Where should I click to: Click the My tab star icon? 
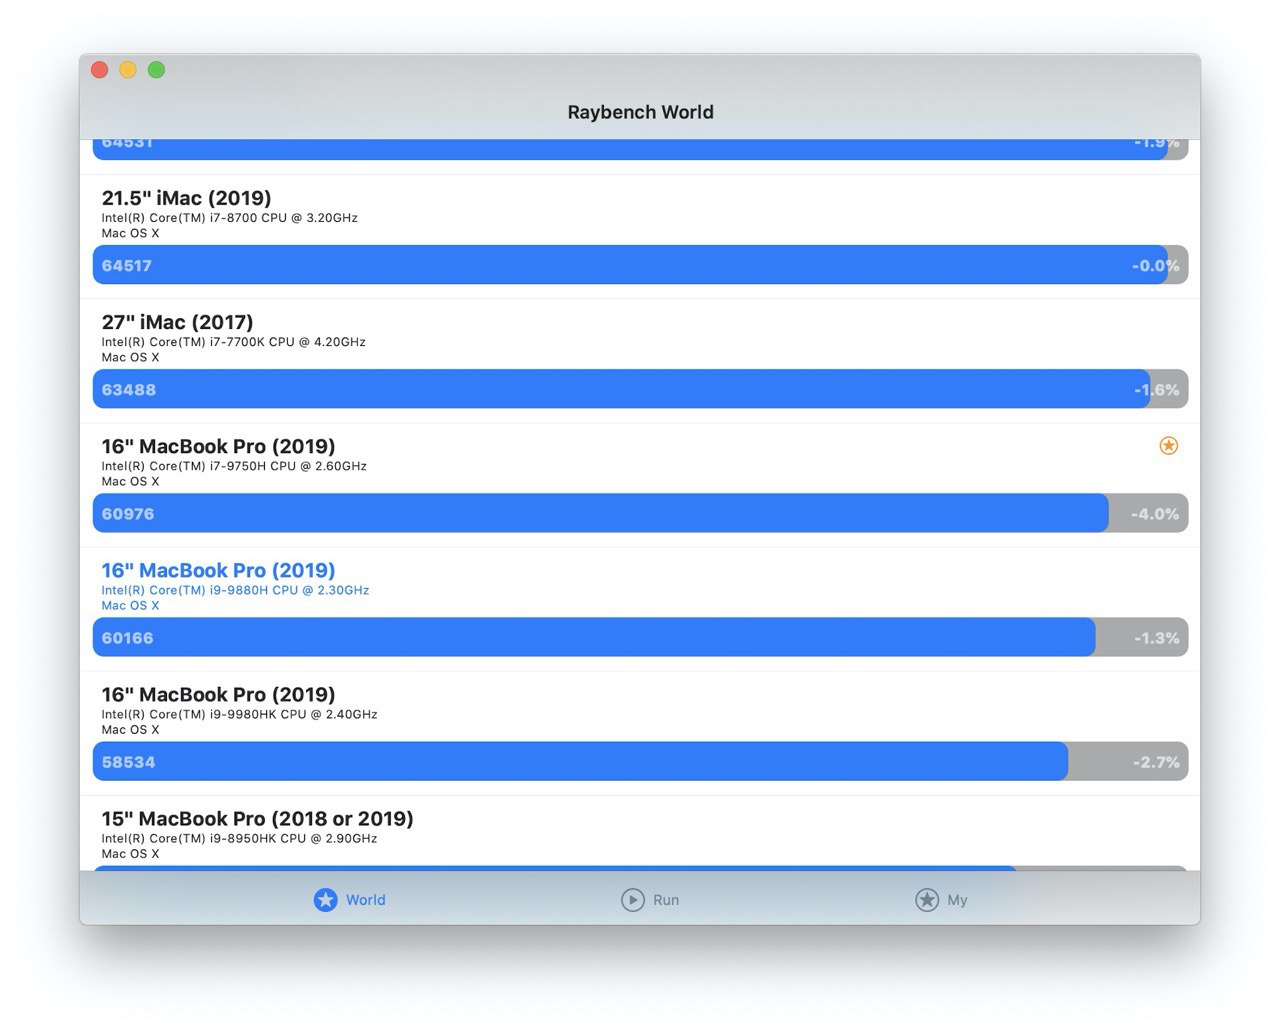pos(927,900)
